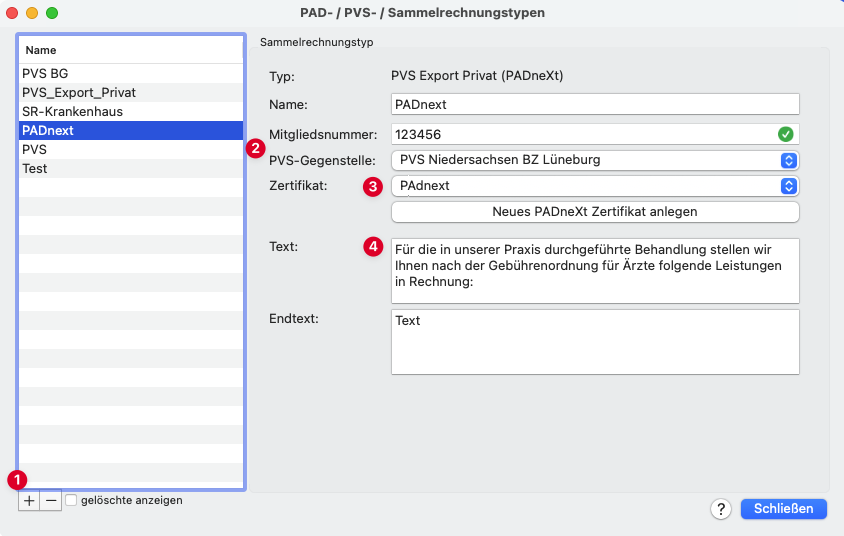The width and height of the screenshot is (844, 536).
Task: Close the window with red button
Action: (12, 13)
